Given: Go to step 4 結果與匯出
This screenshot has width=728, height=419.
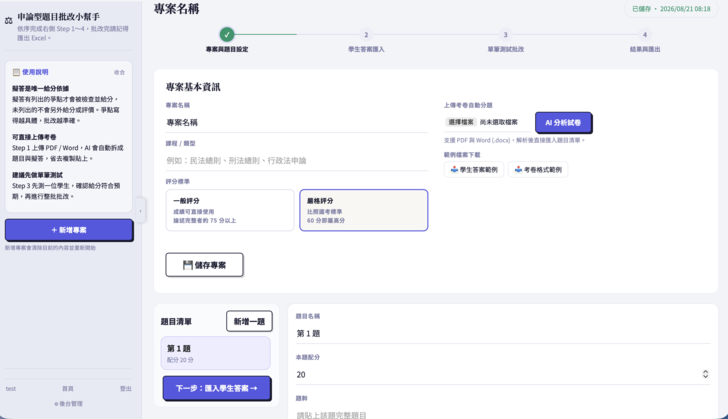Looking at the screenshot, I should click(x=644, y=35).
